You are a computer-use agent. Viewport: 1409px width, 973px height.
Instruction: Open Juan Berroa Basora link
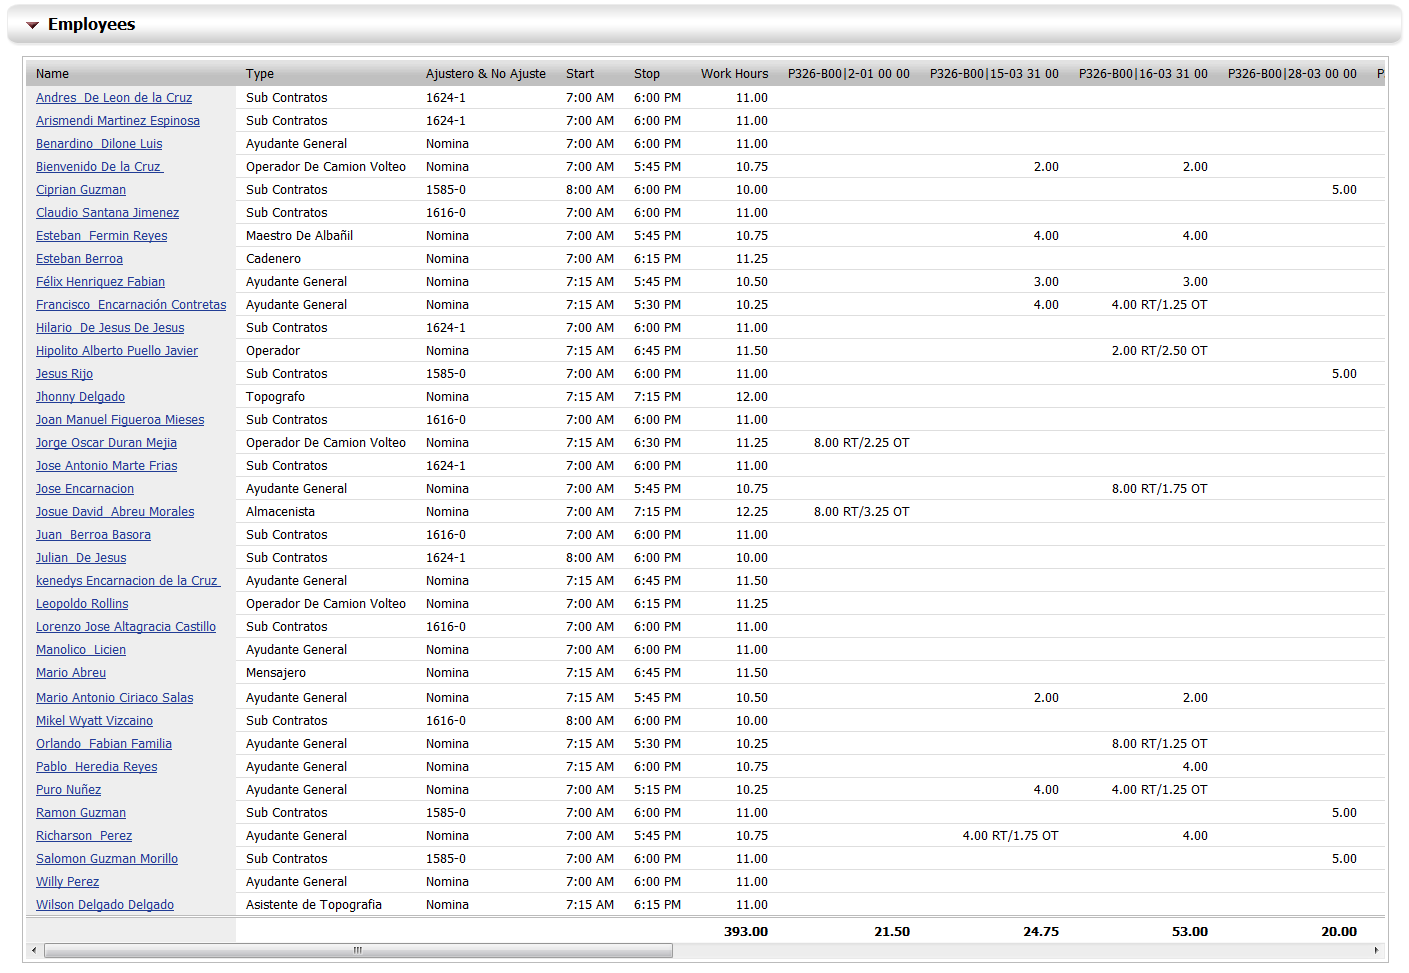click(x=94, y=535)
